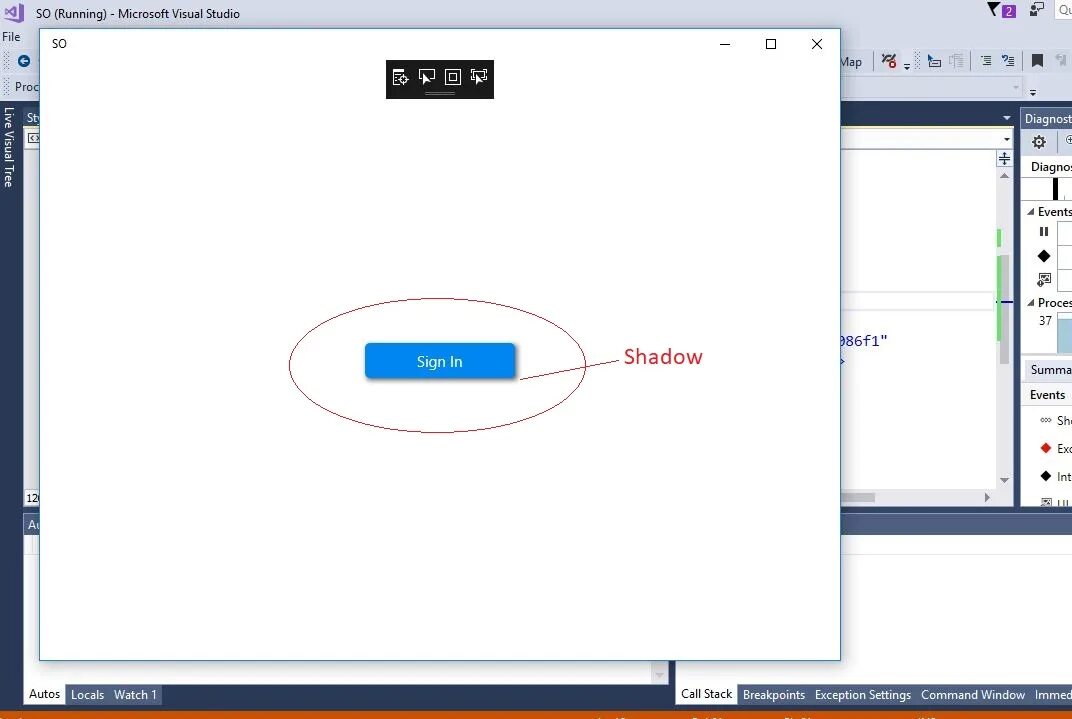Minimize the SO application window
The image size is (1072, 719).
point(725,44)
